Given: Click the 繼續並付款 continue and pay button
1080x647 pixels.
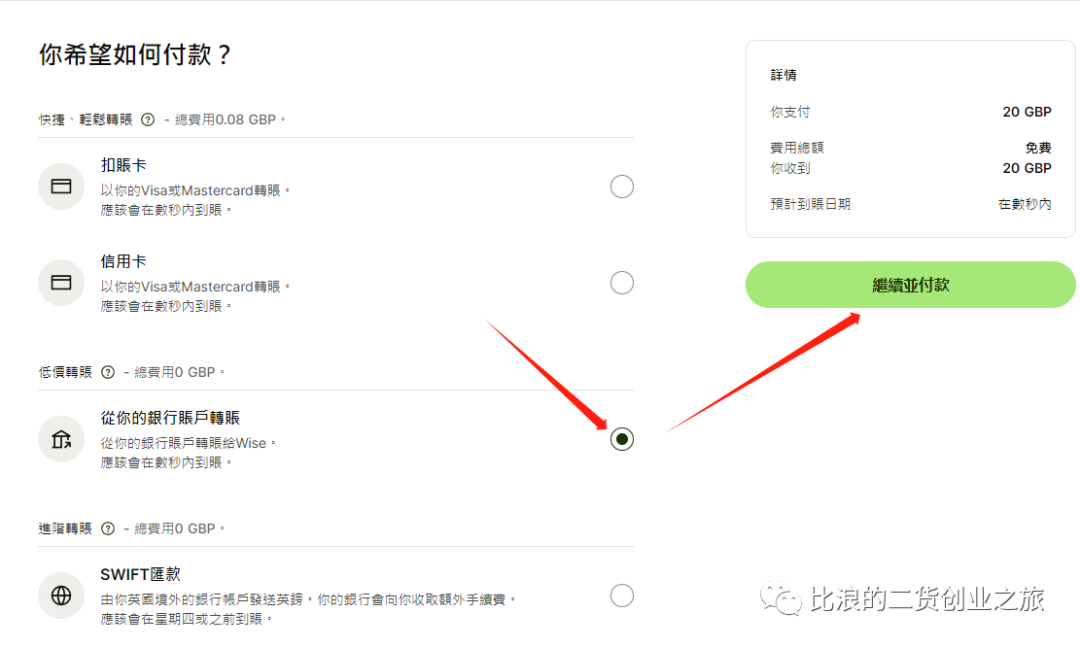Looking at the screenshot, I should (x=910, y=285).
